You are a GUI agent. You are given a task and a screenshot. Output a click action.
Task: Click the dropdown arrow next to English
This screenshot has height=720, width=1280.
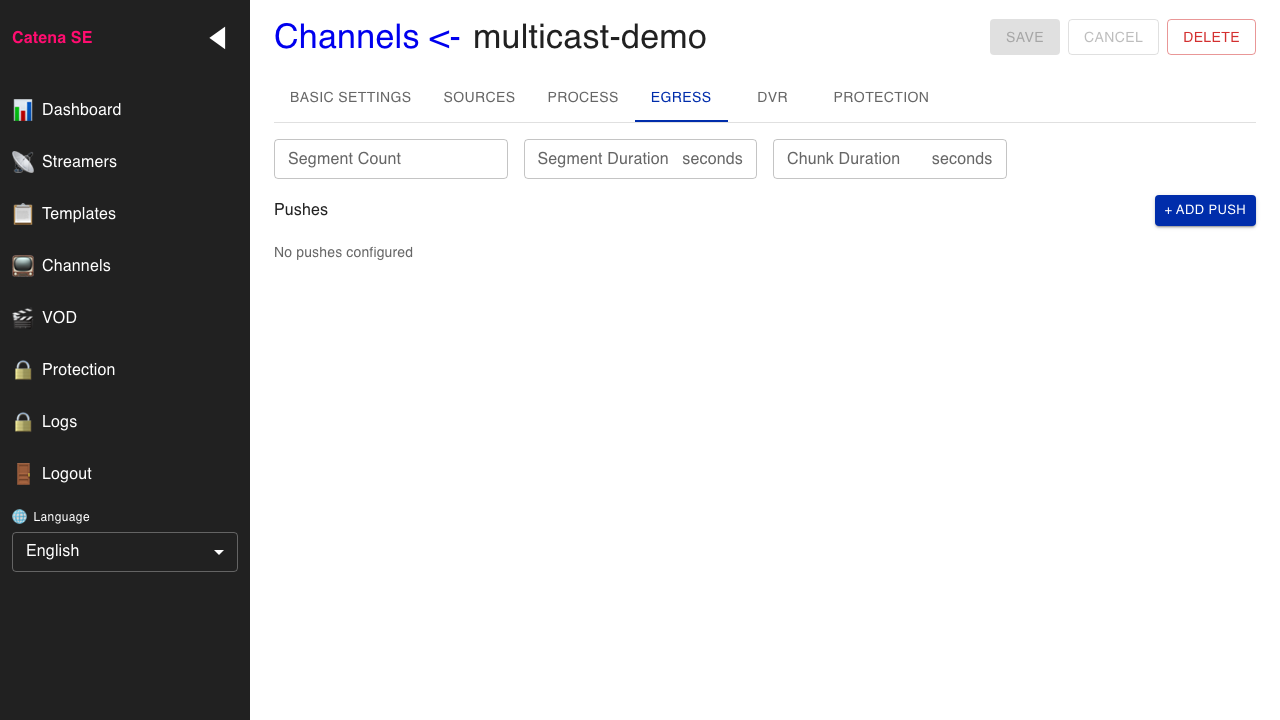219,552
